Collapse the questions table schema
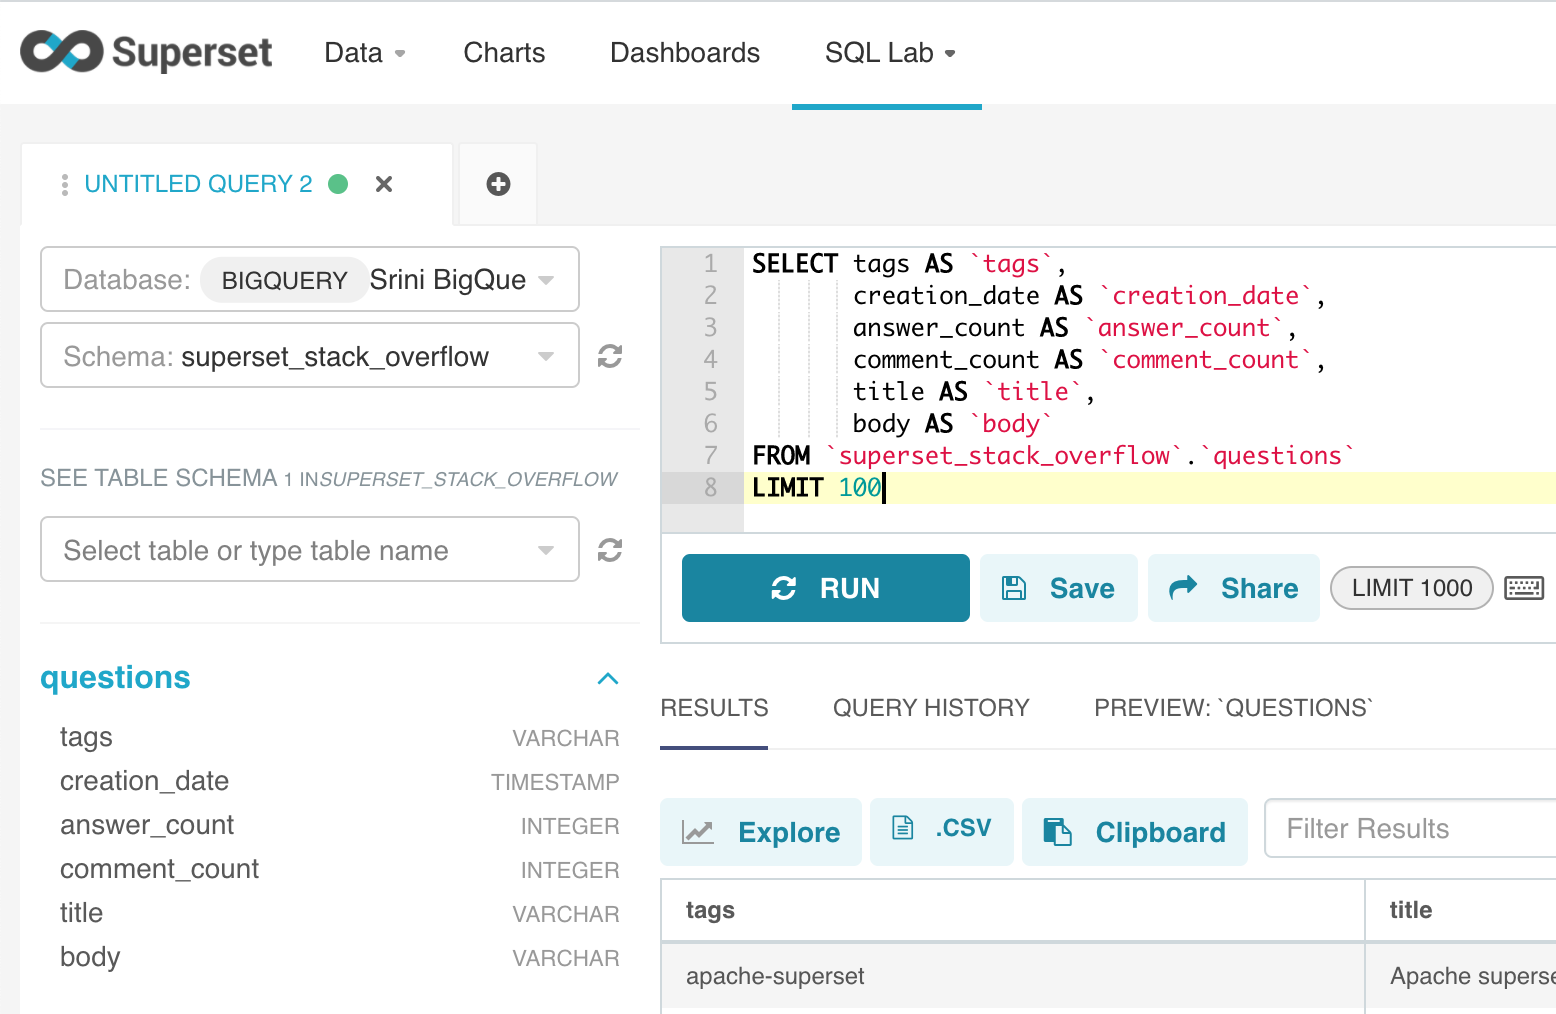 click(x=607, y=678)
